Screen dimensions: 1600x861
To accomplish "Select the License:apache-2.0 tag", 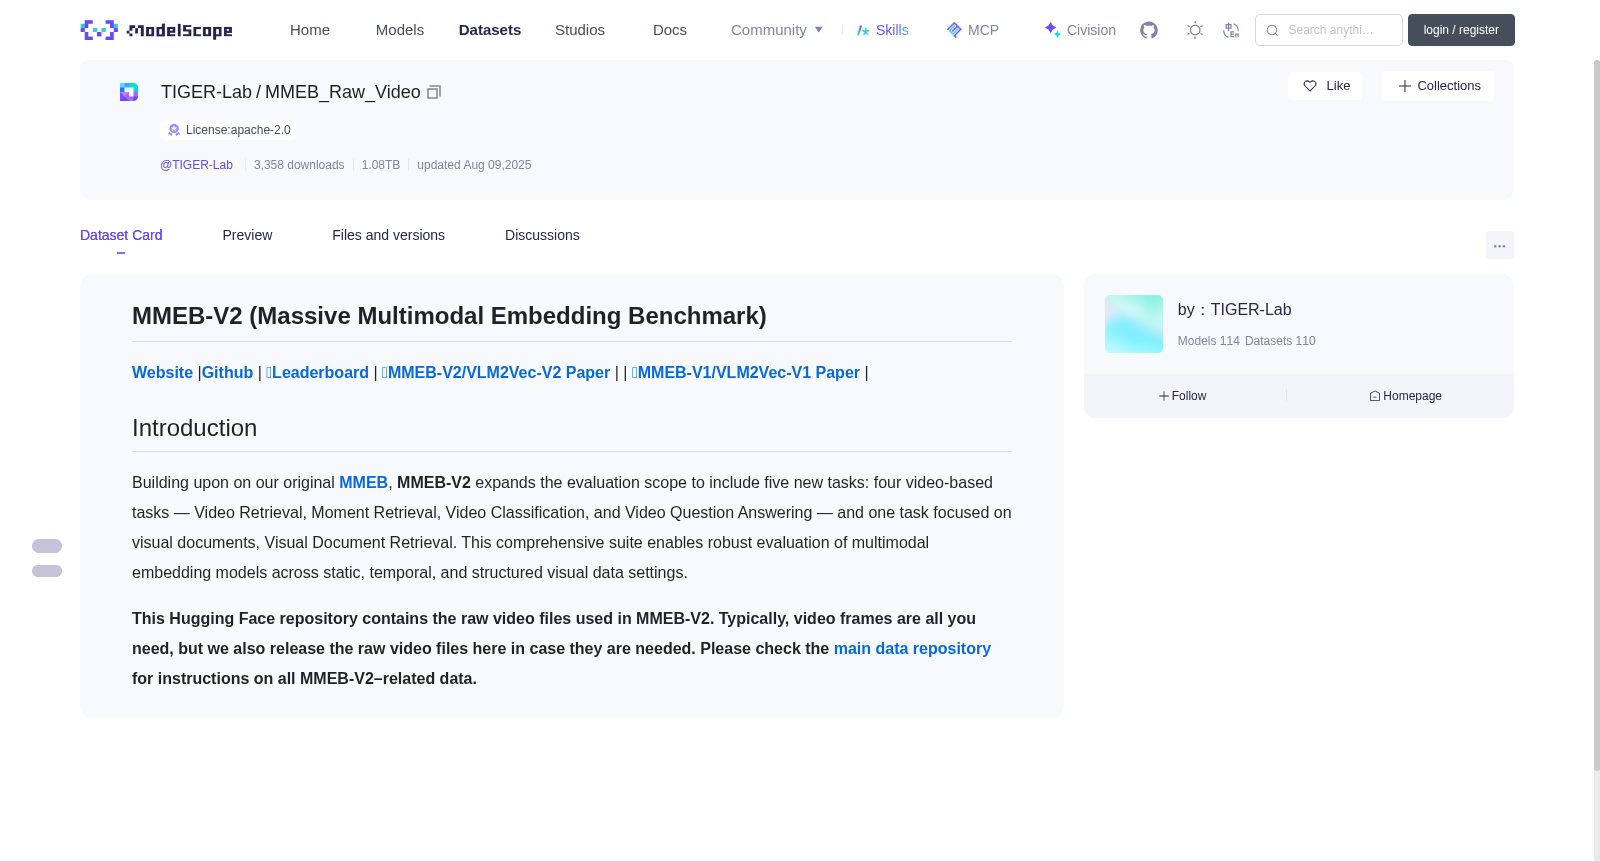I will pos(228,130).
